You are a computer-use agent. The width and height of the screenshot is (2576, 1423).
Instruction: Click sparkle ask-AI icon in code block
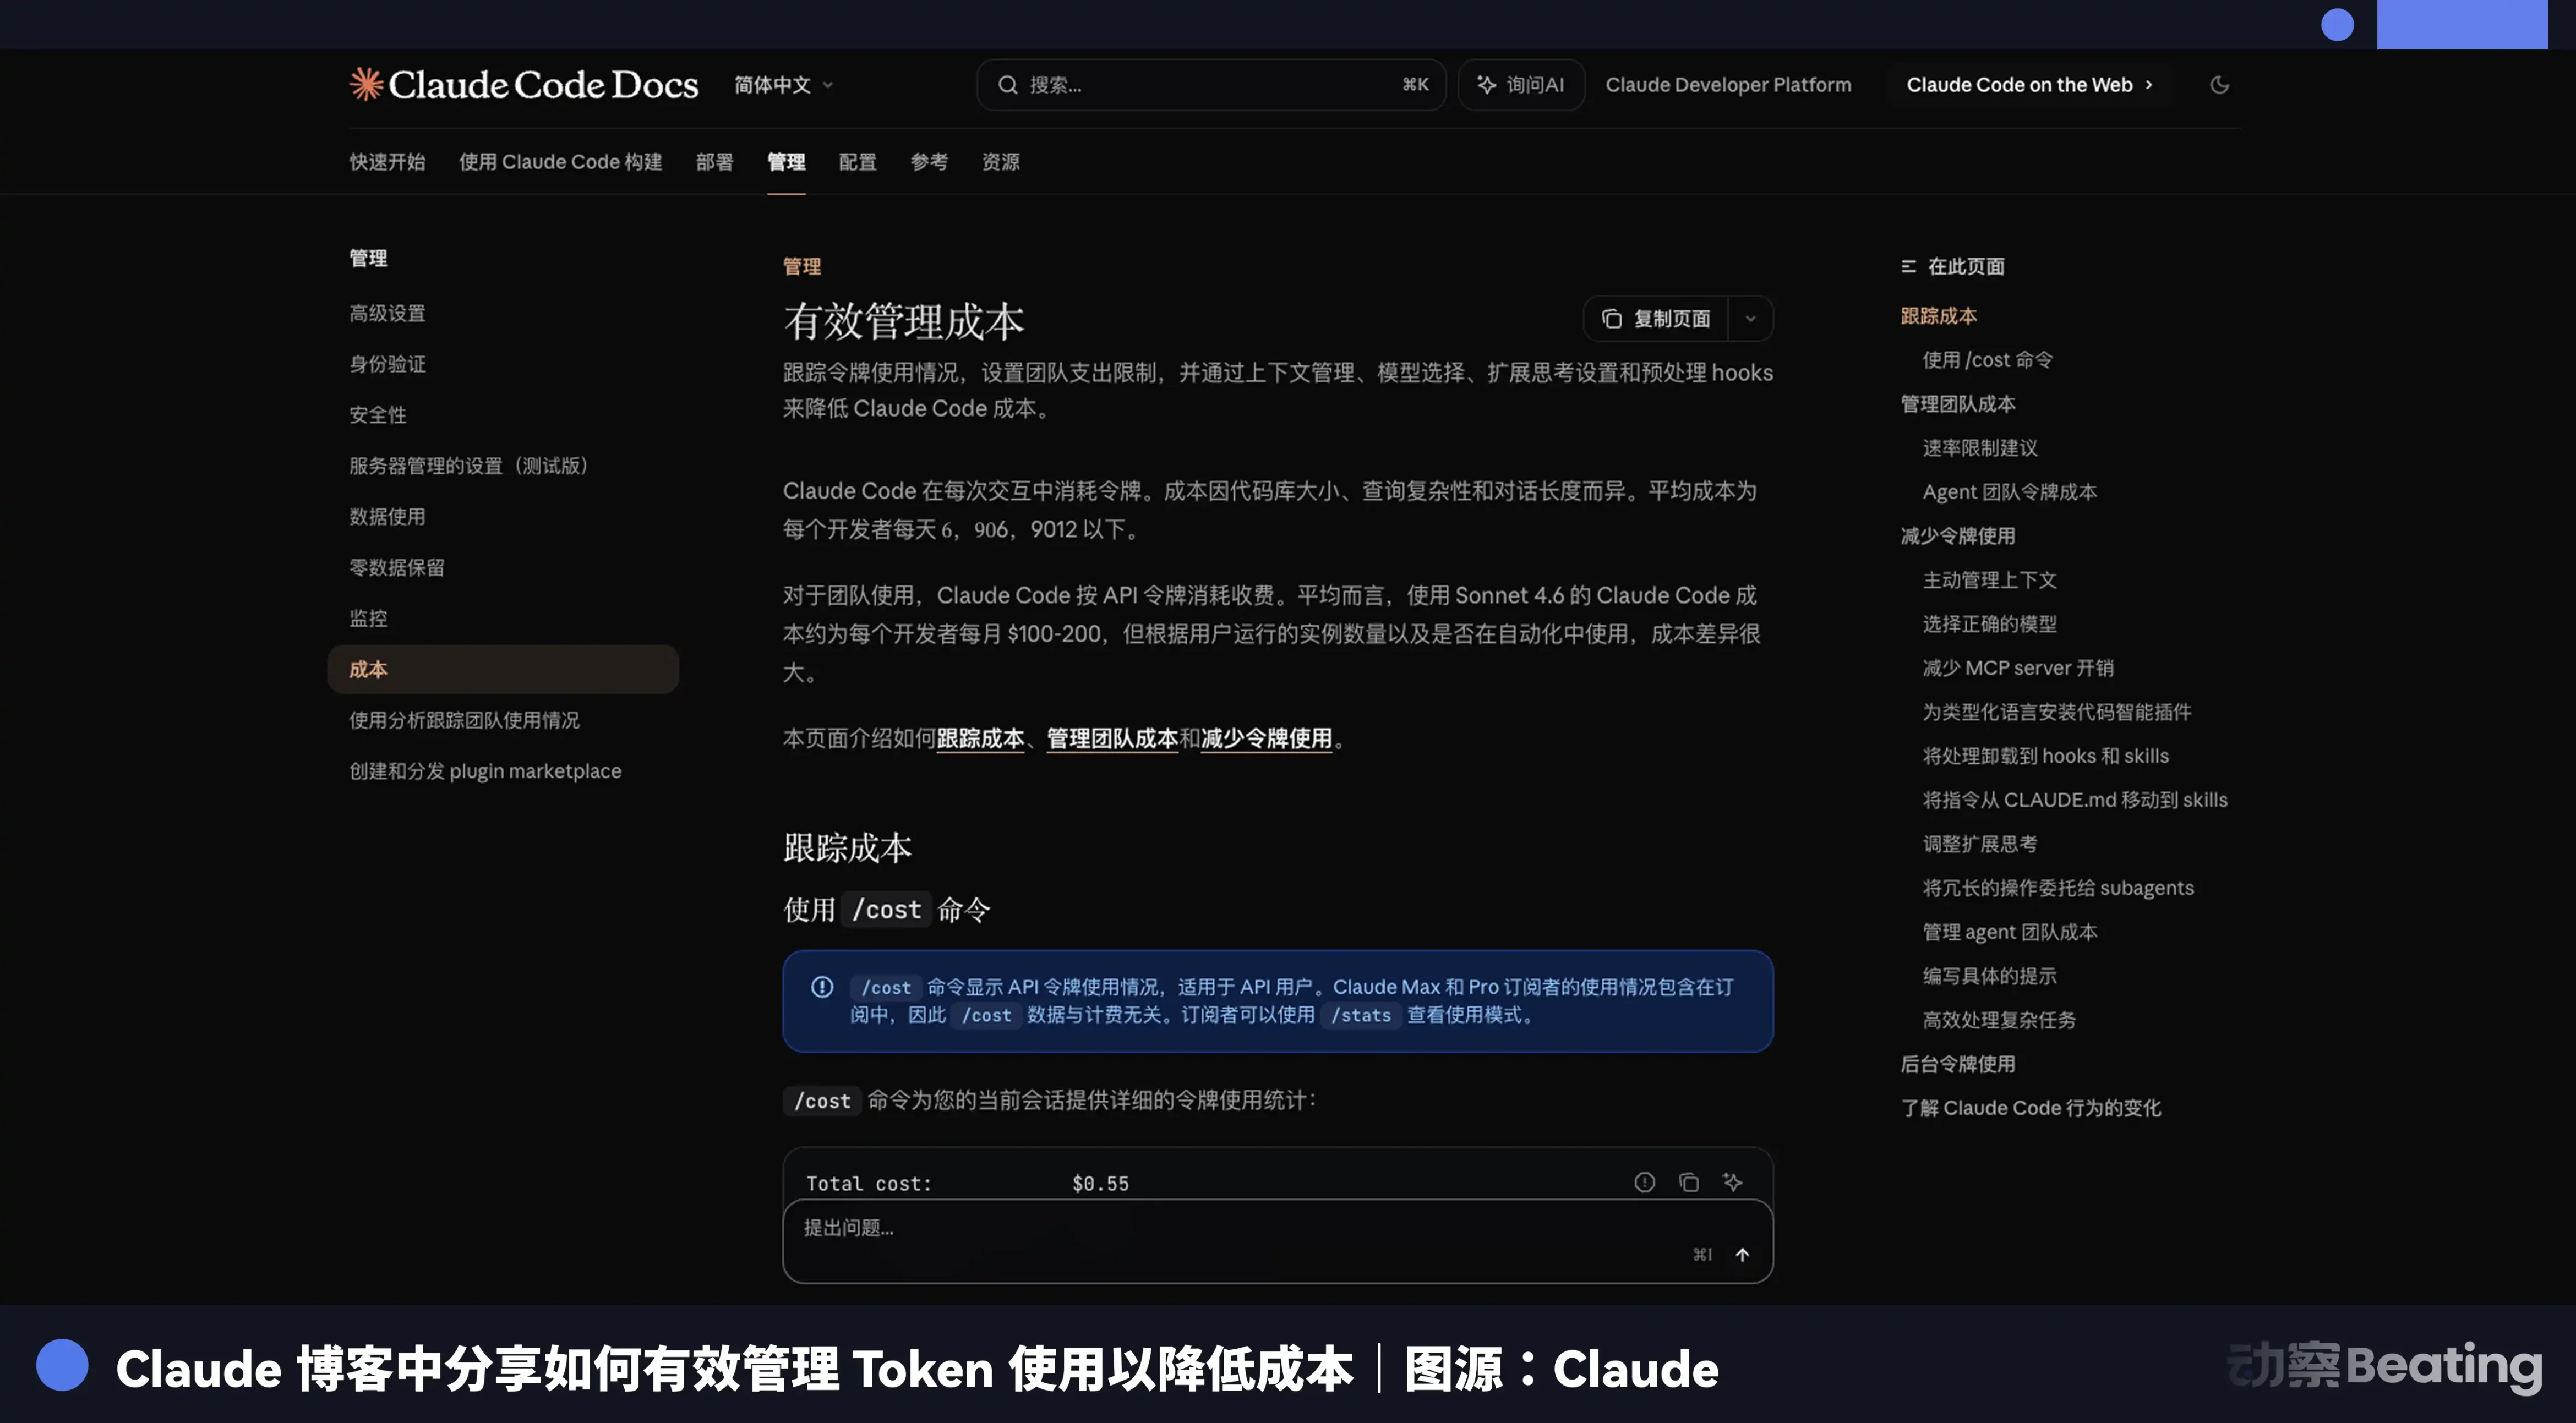(x=1733, y=1183)
